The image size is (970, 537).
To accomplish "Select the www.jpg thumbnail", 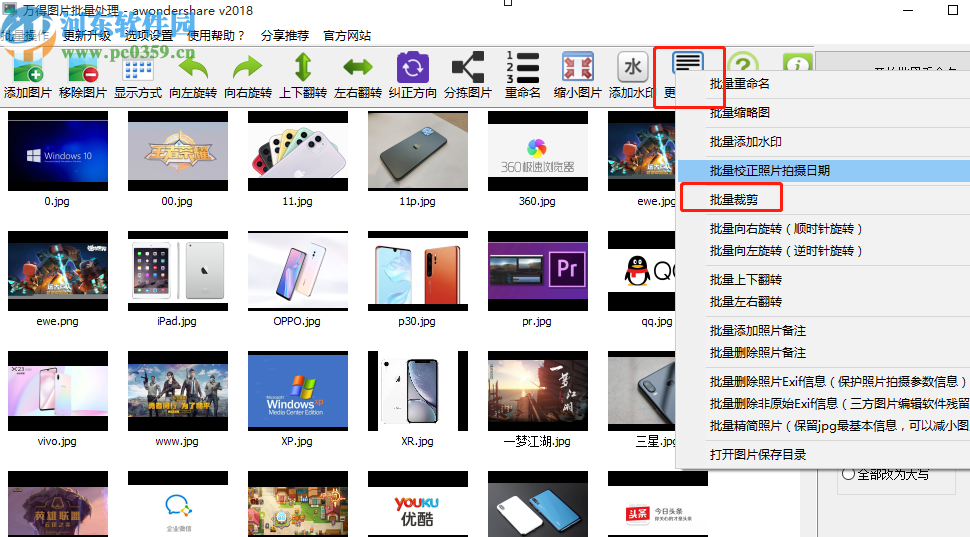I will pos(178,391).
